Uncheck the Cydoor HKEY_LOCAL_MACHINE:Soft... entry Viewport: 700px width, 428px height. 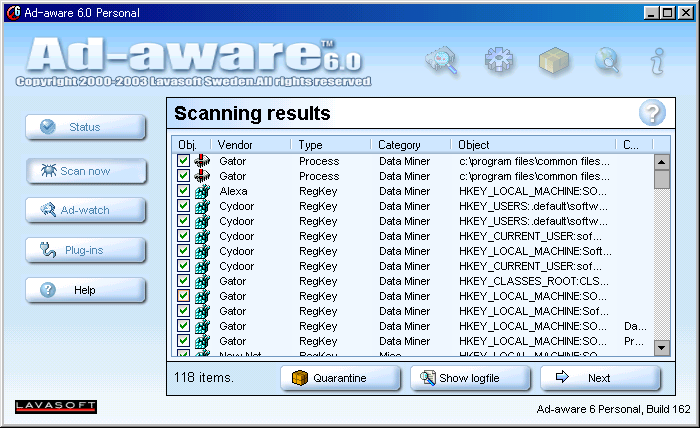pyautogui.click(x=183, y=251)
